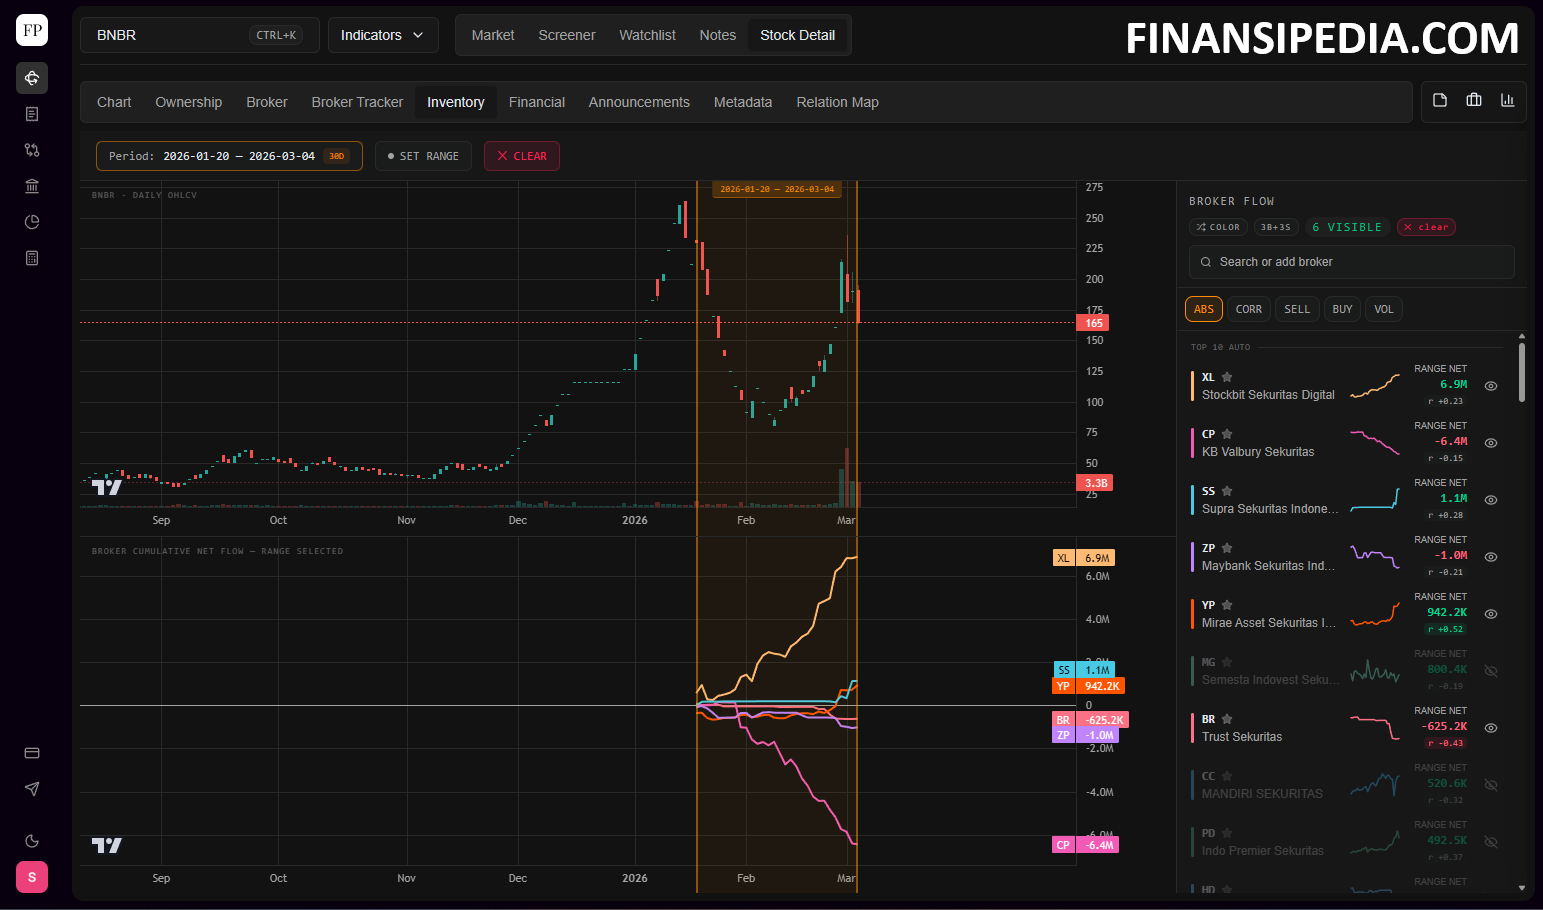This screenshot has height=910, width=1543.
Task: Open the bank building icon in left sidebar
Action: tap(32, 186)
